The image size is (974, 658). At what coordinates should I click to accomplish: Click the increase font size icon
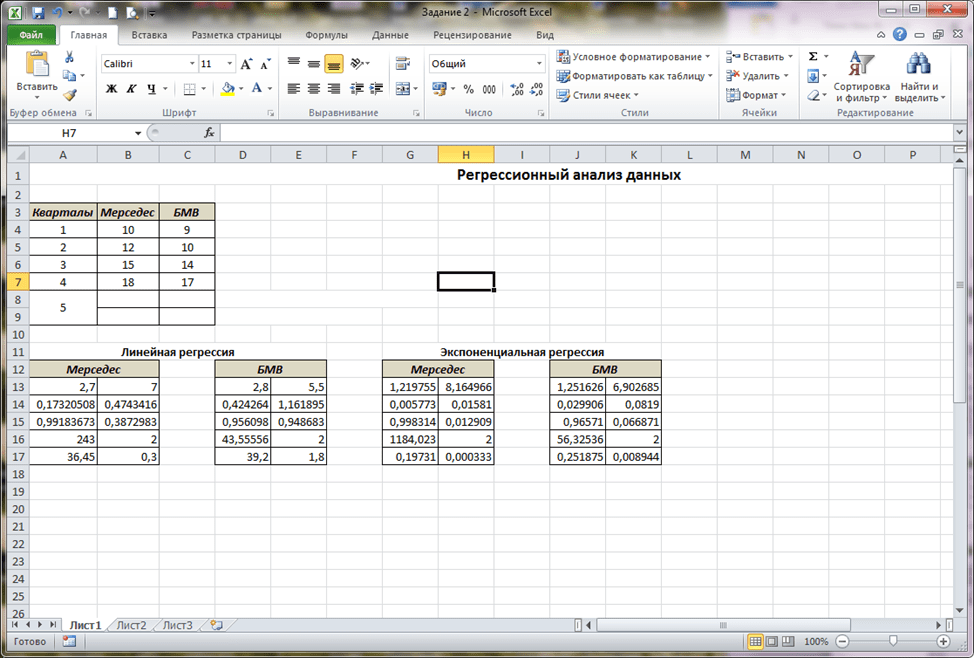246,64
